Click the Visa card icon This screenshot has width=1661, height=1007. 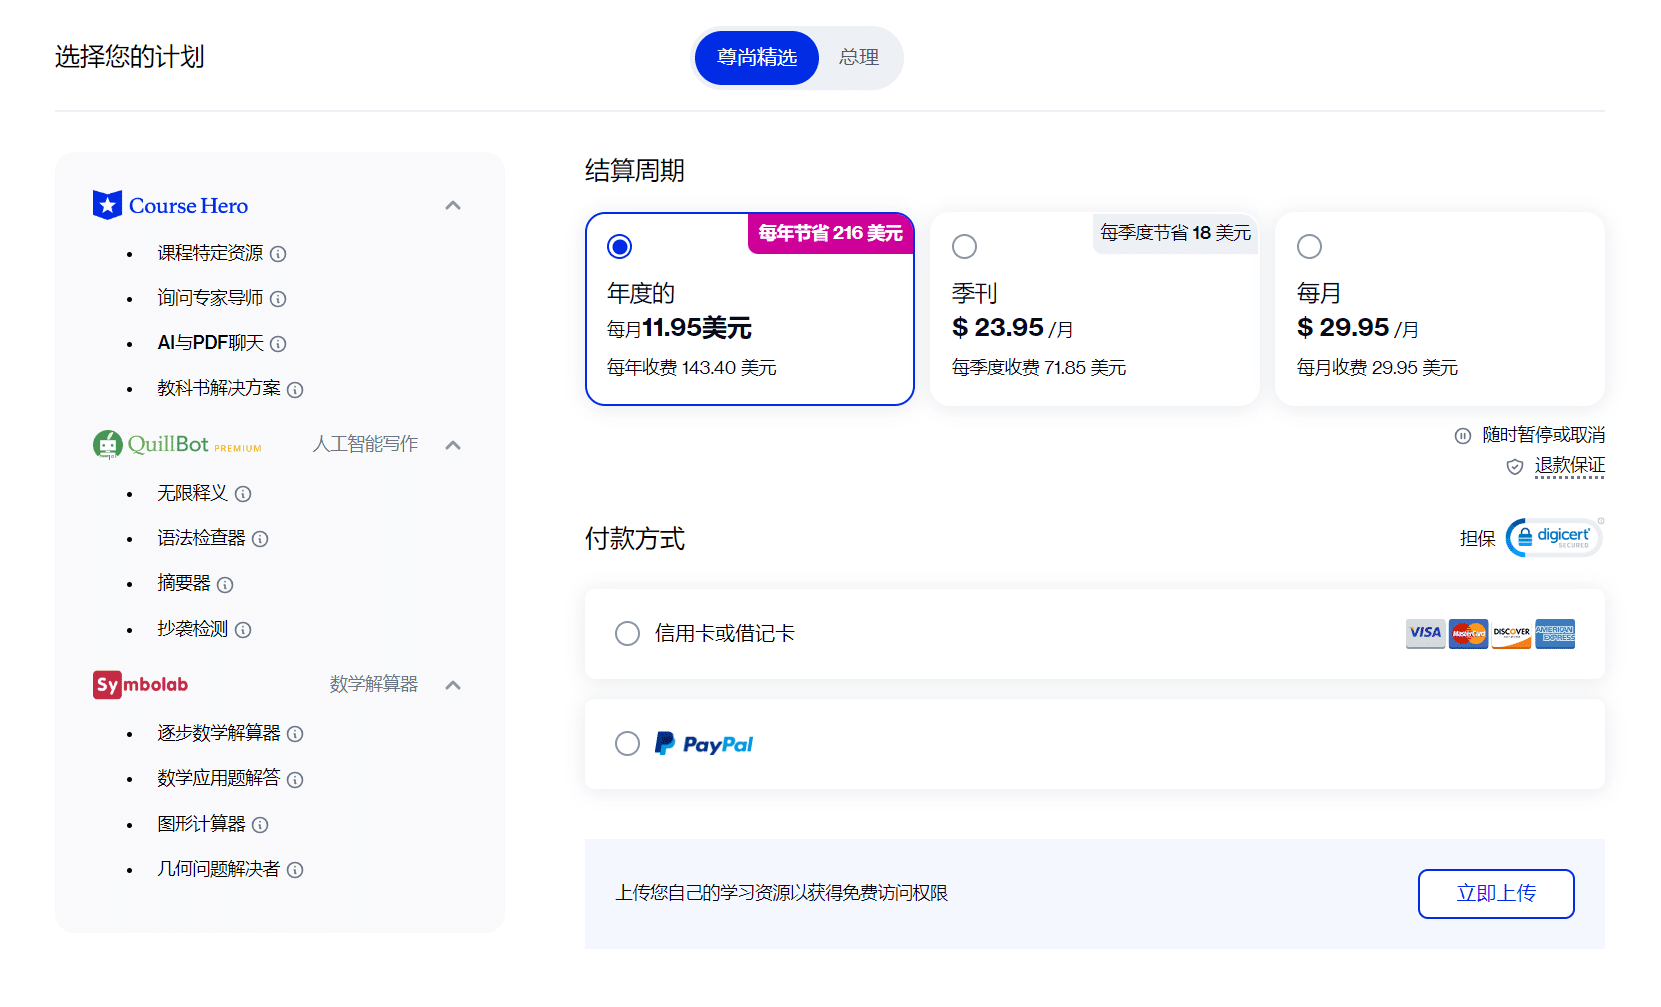[1424, 633]
